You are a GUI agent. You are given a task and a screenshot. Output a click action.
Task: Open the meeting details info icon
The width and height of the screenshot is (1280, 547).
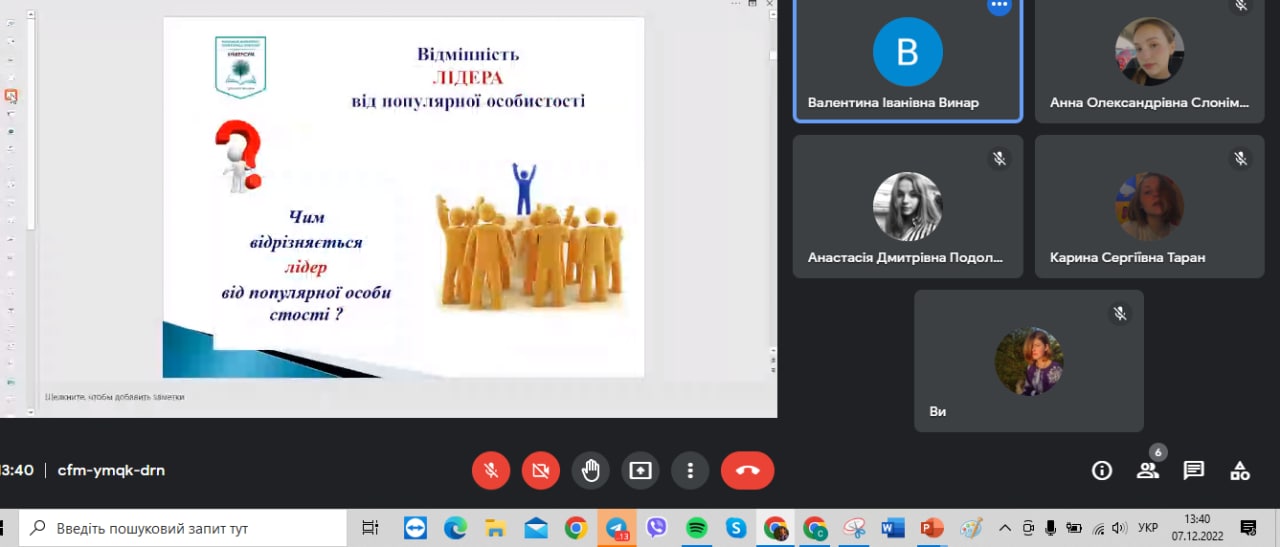pyautogui.click(x=1102, y=470)
